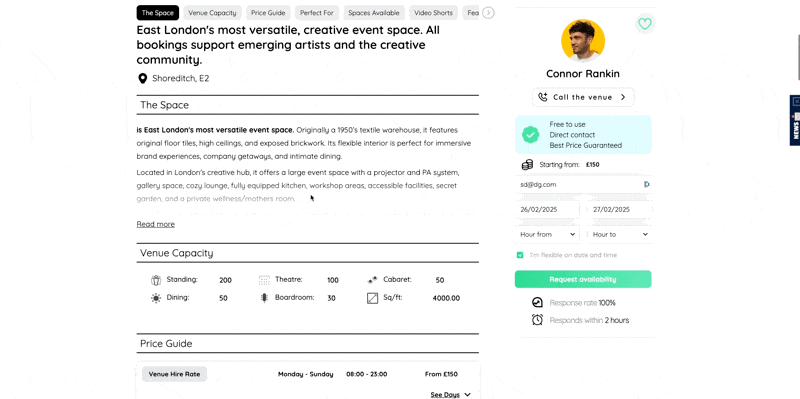Select the Spaces Available tab
This screenshot has width=800, height=399.
(374, 13)
